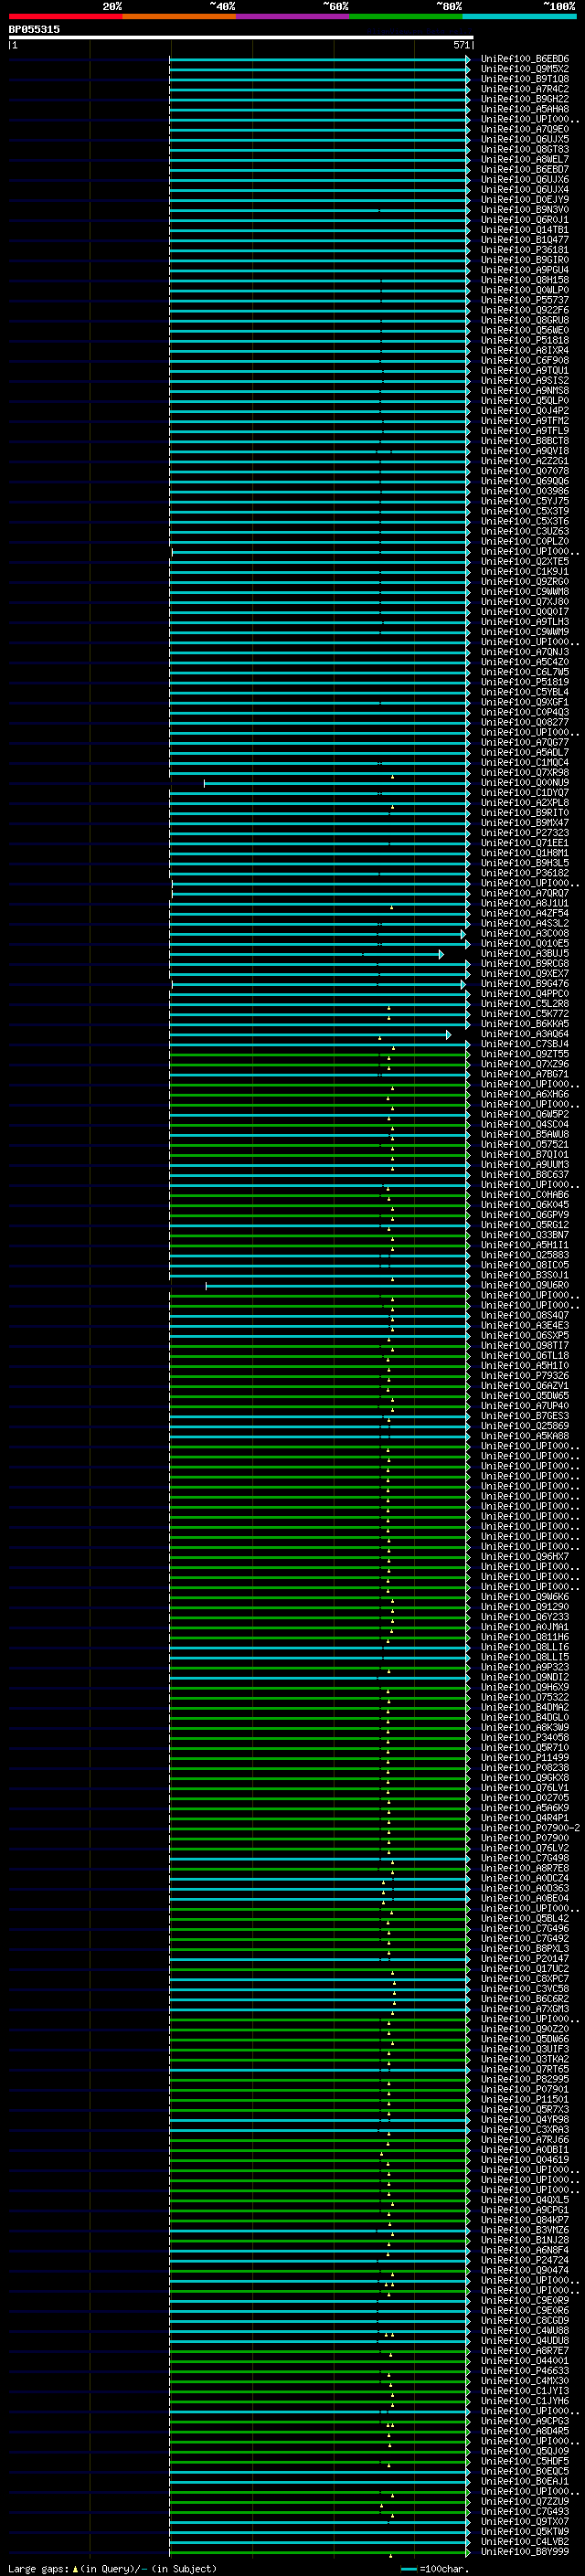Image resolution: width=585 pixels, height=2576 pixels.
Task: Click the query end position 571
Action: [461, 45]
